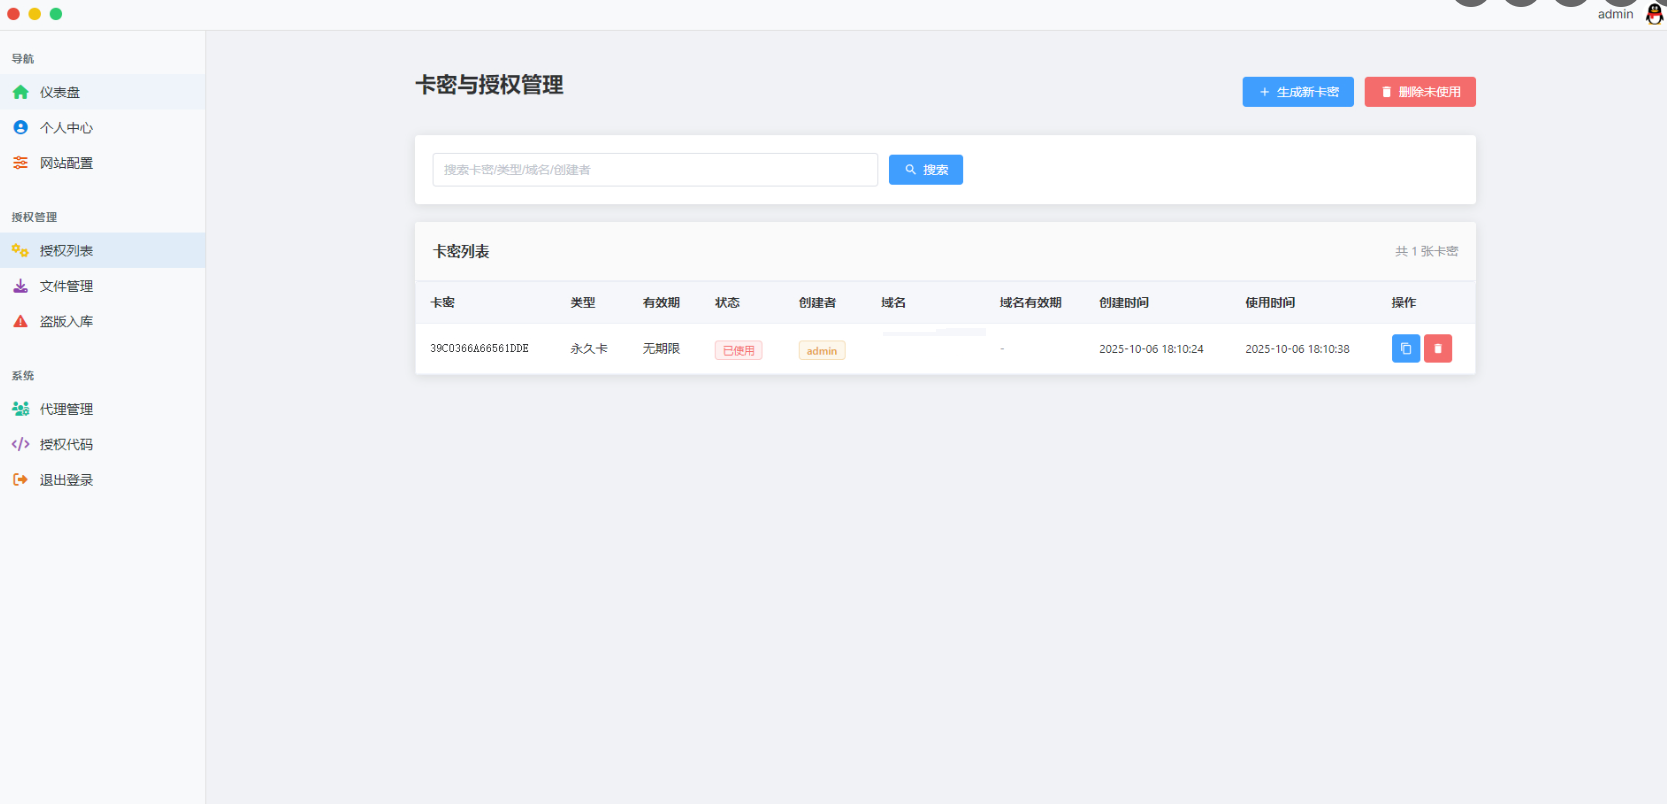This screenshot has height=804, width=1667.
Task: Click the file management download icon
Action: [x=20, y=286]
